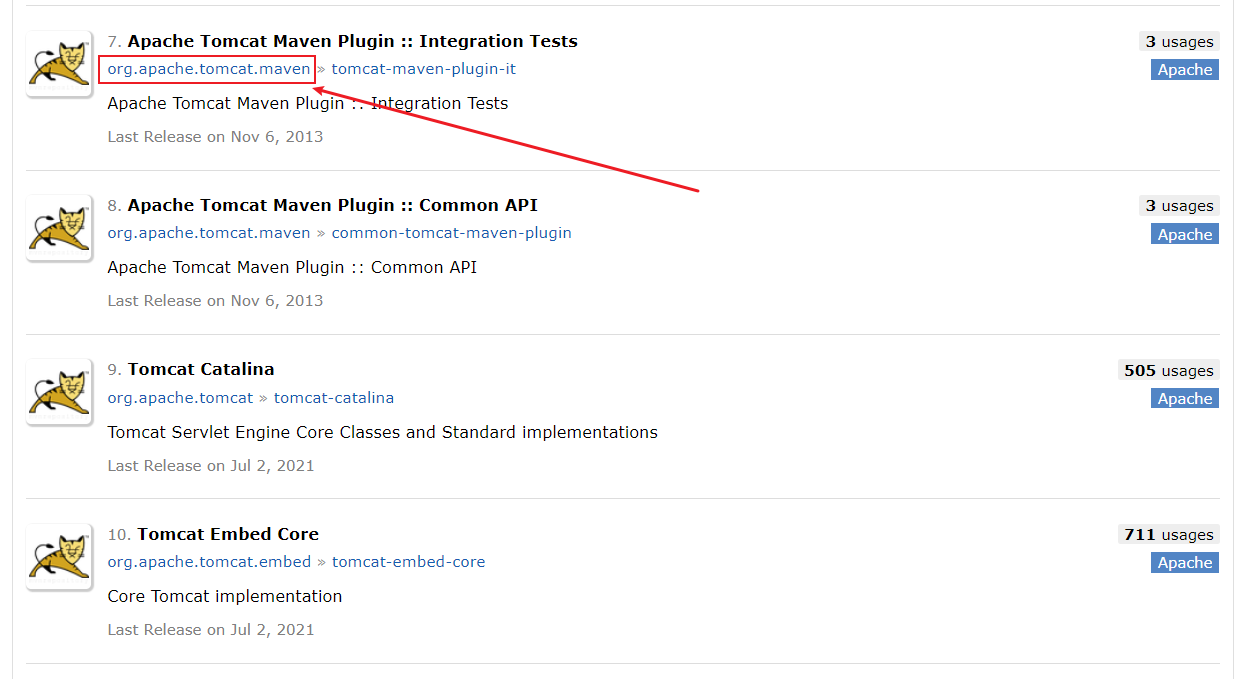Click the org.apache.tomcat group link
This screenshot has width=1246, height=679.
[180, 398]
